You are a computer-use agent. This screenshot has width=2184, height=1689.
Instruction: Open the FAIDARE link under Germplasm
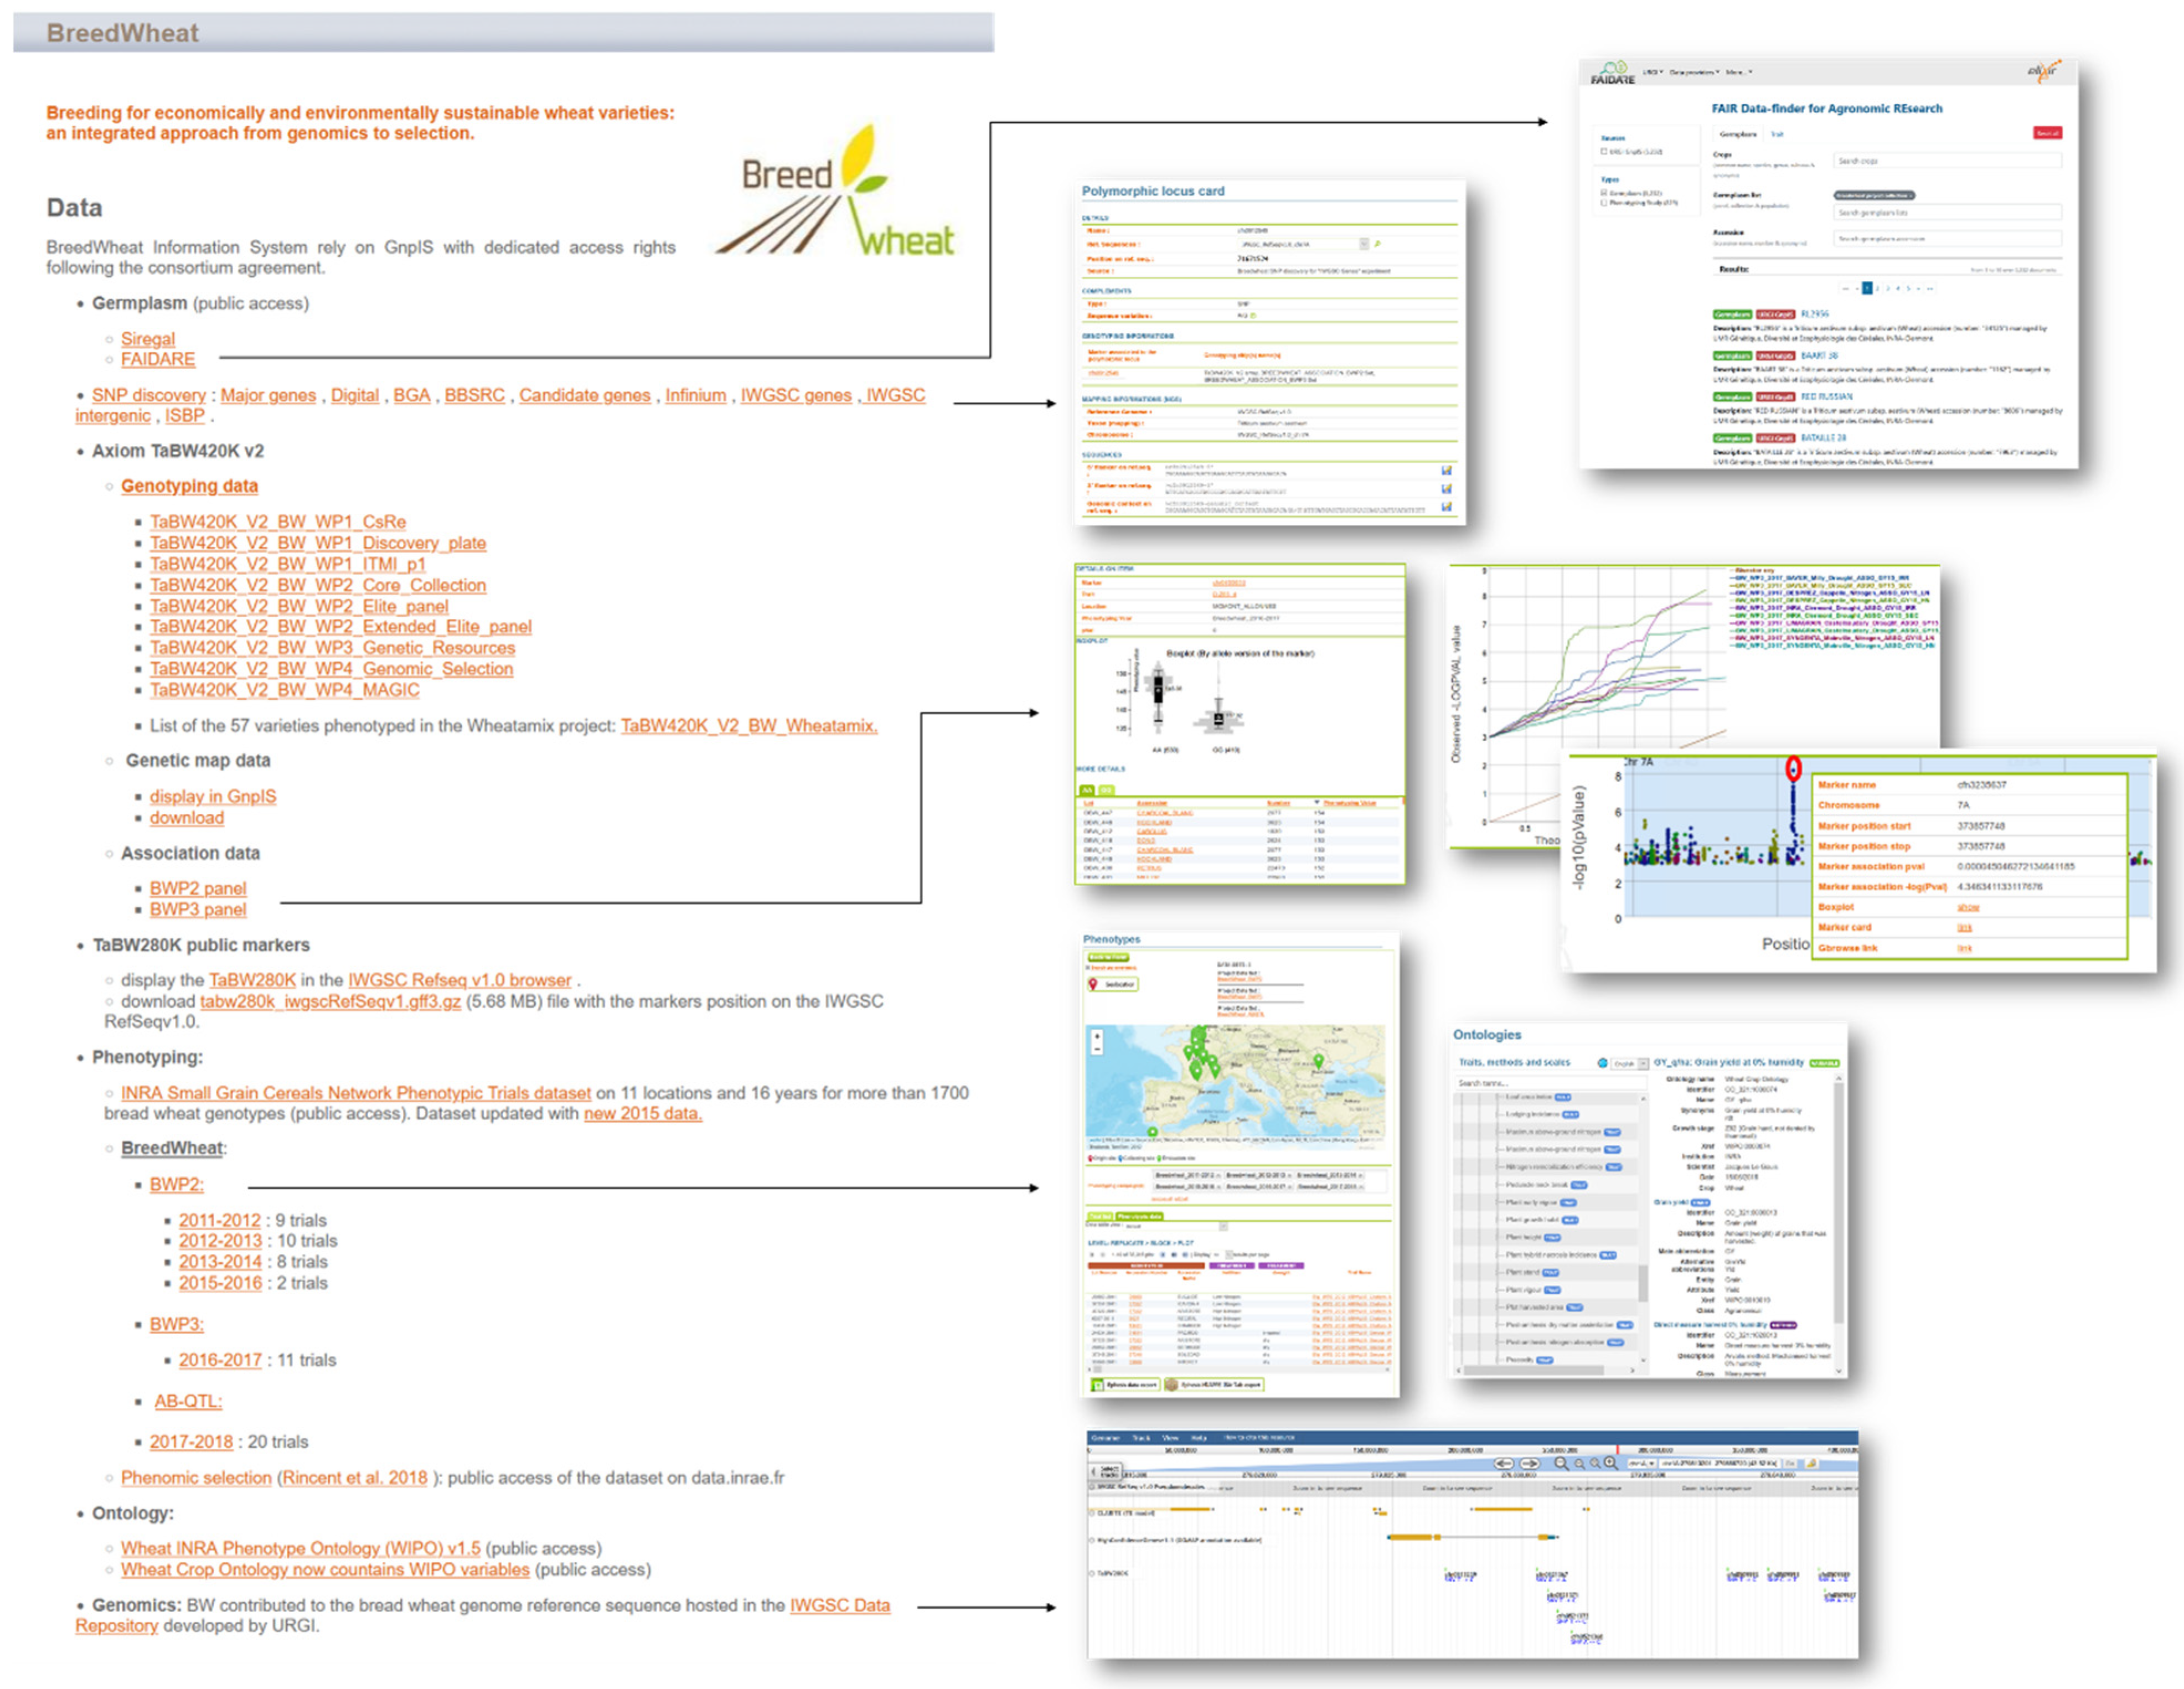click(158, 359)
